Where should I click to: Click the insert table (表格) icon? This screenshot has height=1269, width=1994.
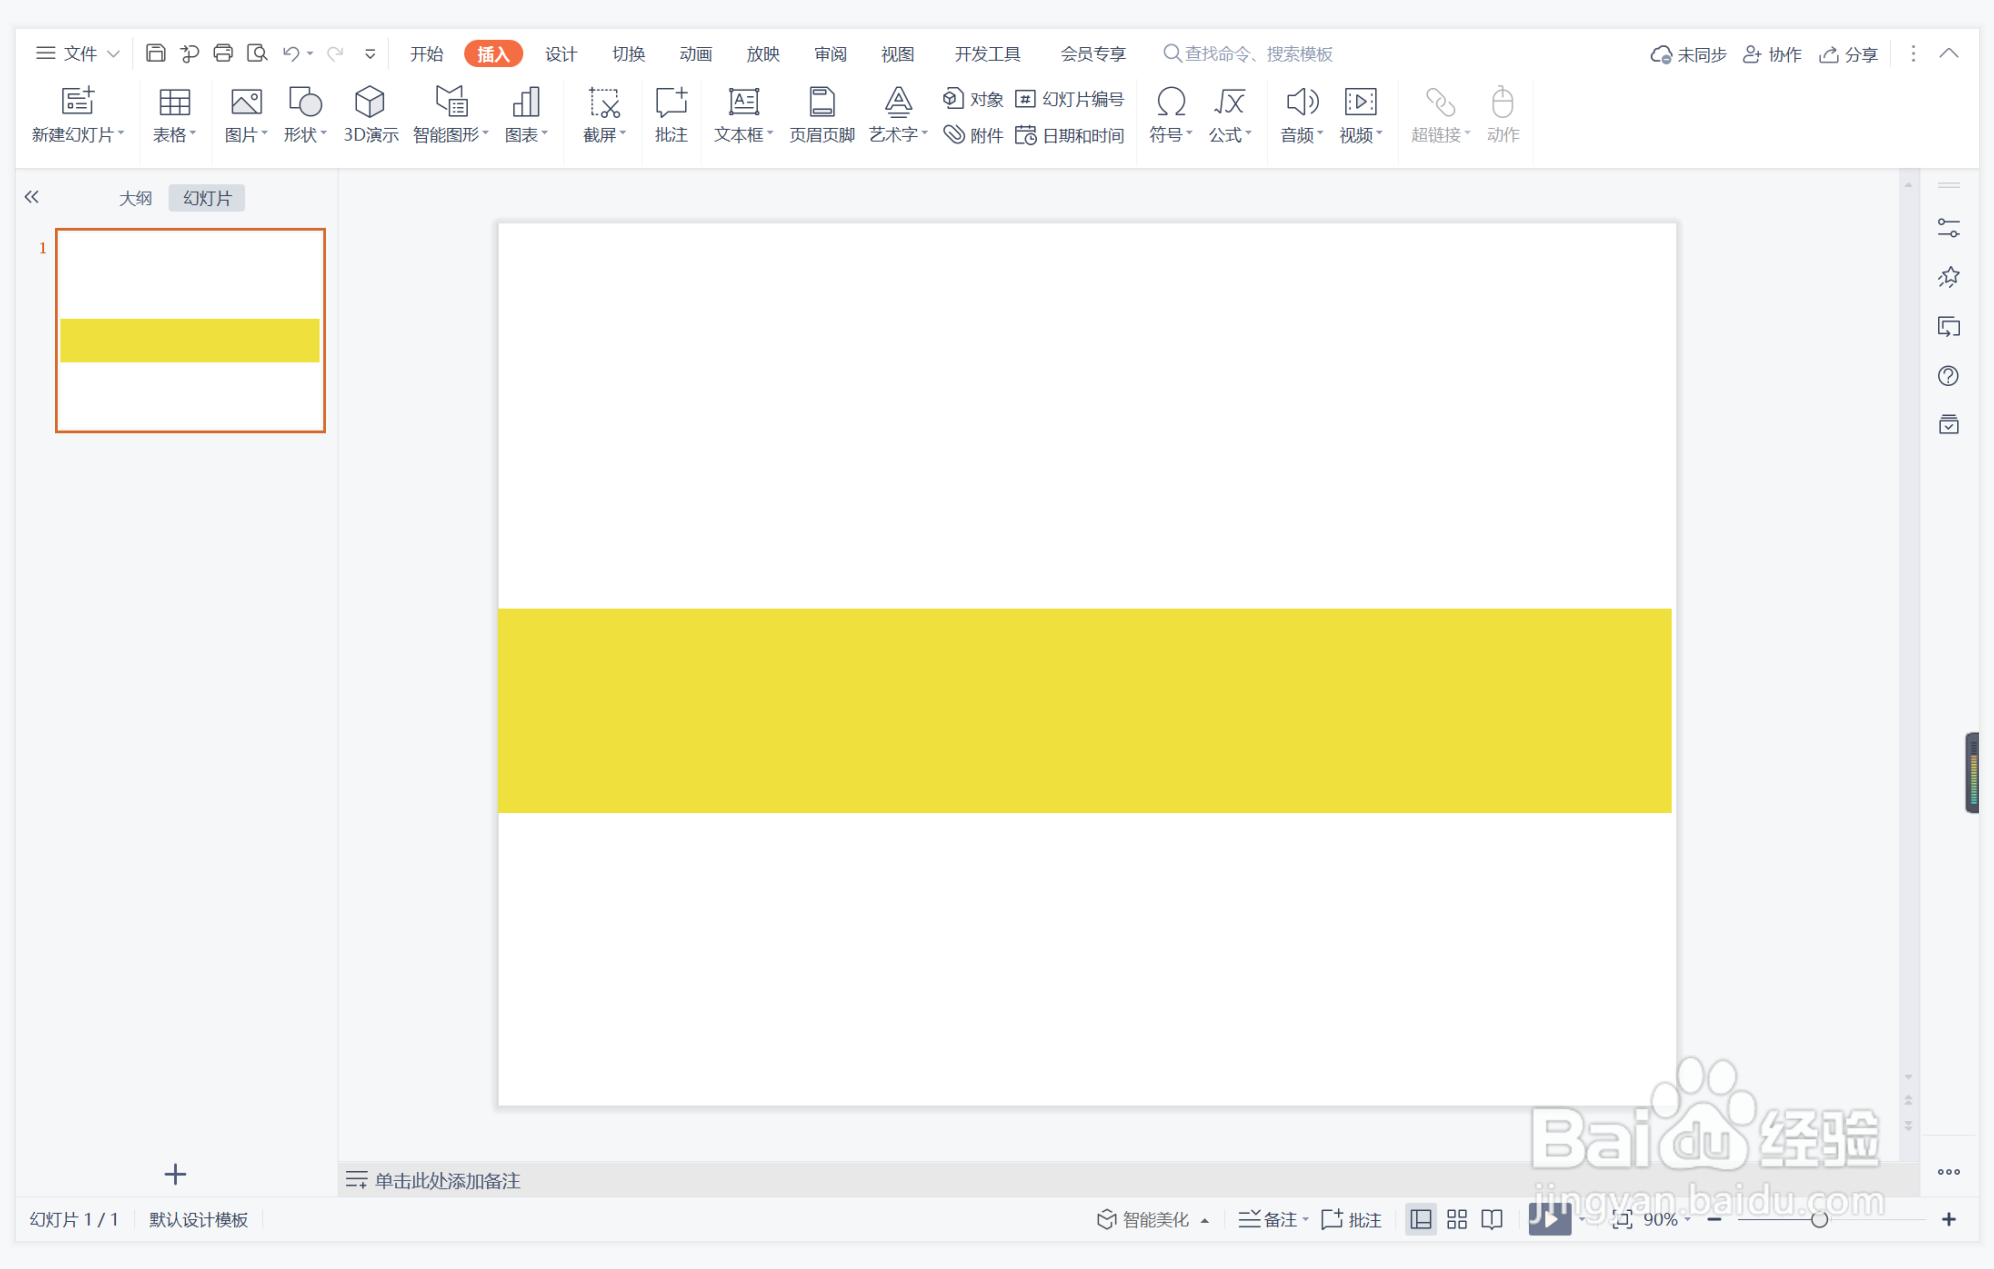(174, 103)
